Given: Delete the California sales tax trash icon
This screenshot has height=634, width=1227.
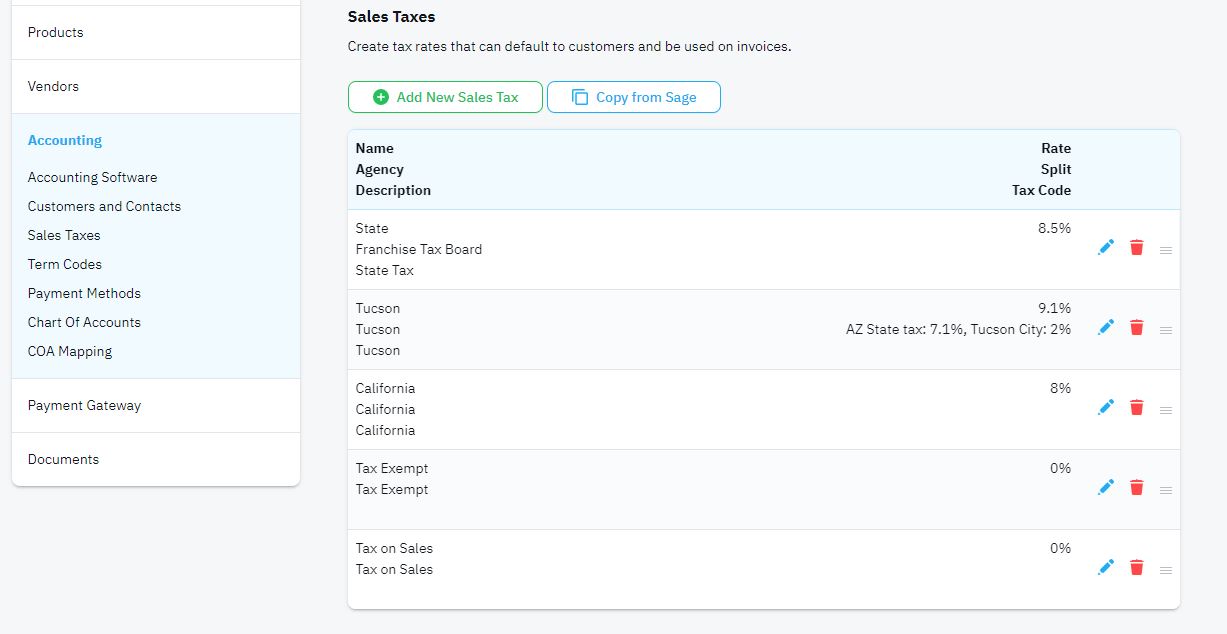Looking at the screenshot, I should 1136,407.
